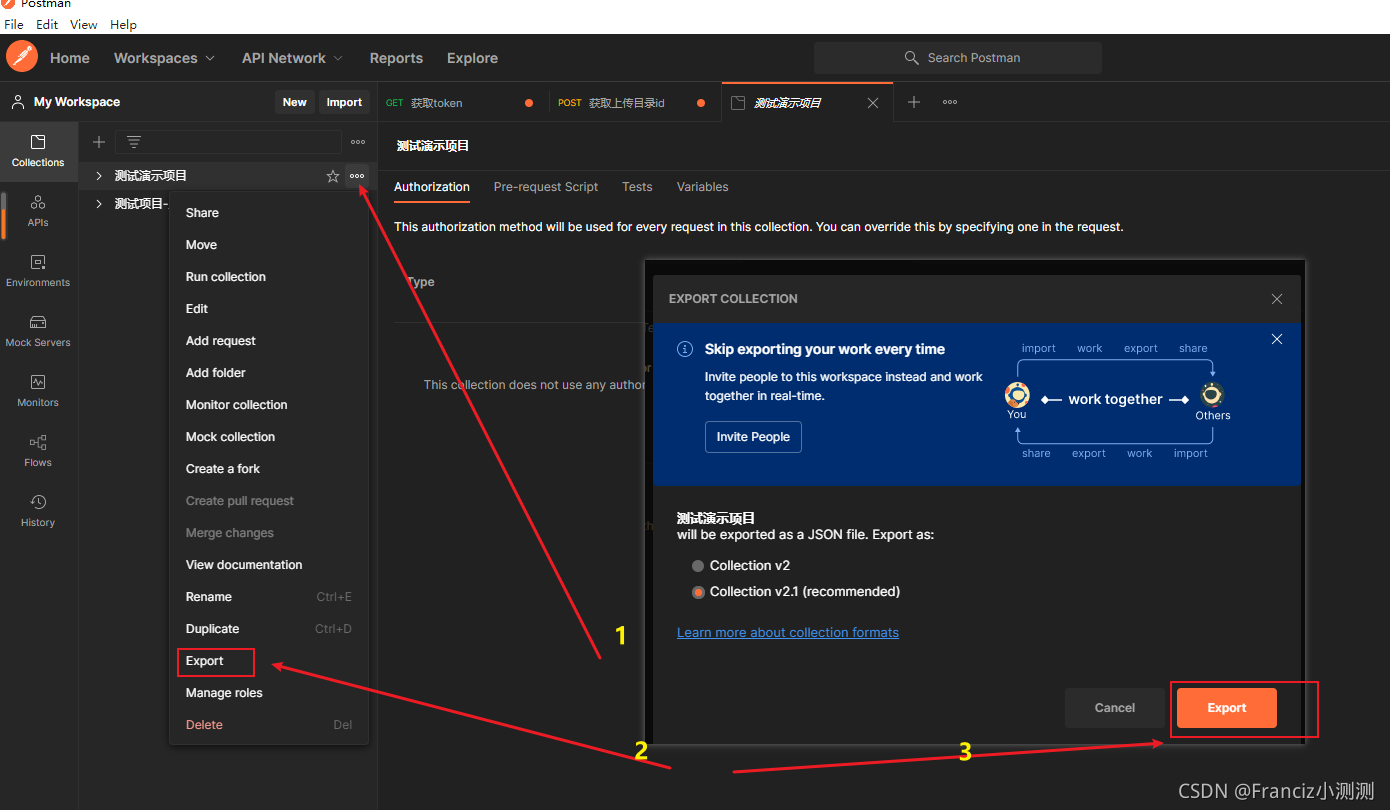The height and width of the screenshot is (810, 1390).
Task: Open the View menu
Action: coord(84,24)
